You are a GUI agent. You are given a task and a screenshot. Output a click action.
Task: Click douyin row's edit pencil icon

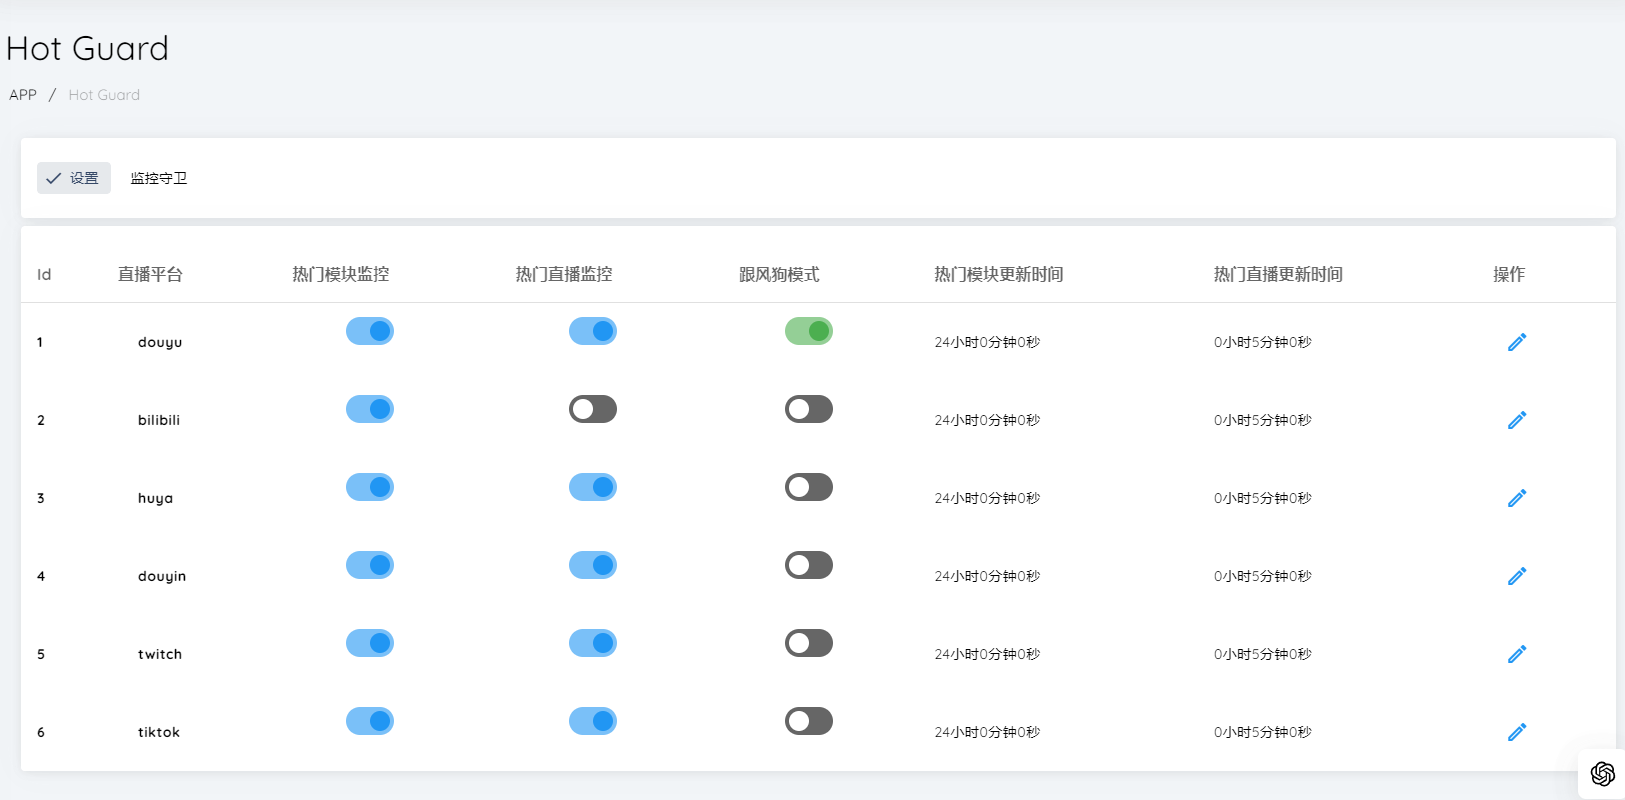pos(1516,576)
